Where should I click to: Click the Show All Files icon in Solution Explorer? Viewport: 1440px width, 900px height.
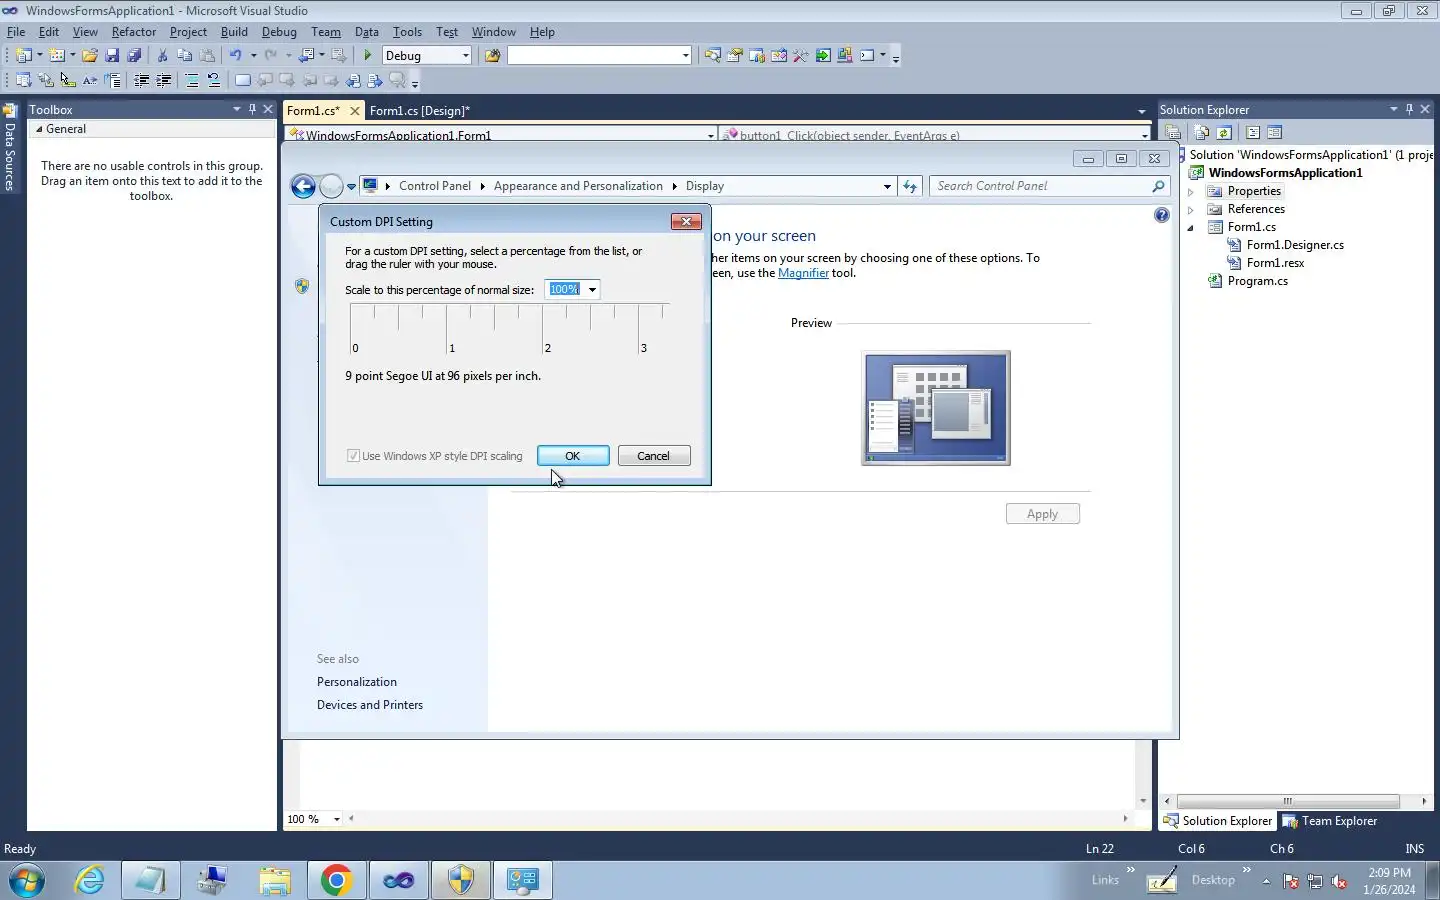click(1201, 132)
